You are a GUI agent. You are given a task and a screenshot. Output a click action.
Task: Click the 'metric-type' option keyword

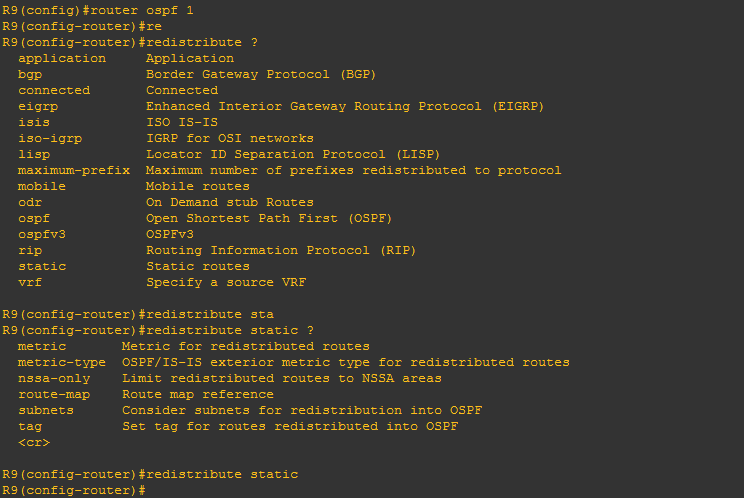point(62,363)
